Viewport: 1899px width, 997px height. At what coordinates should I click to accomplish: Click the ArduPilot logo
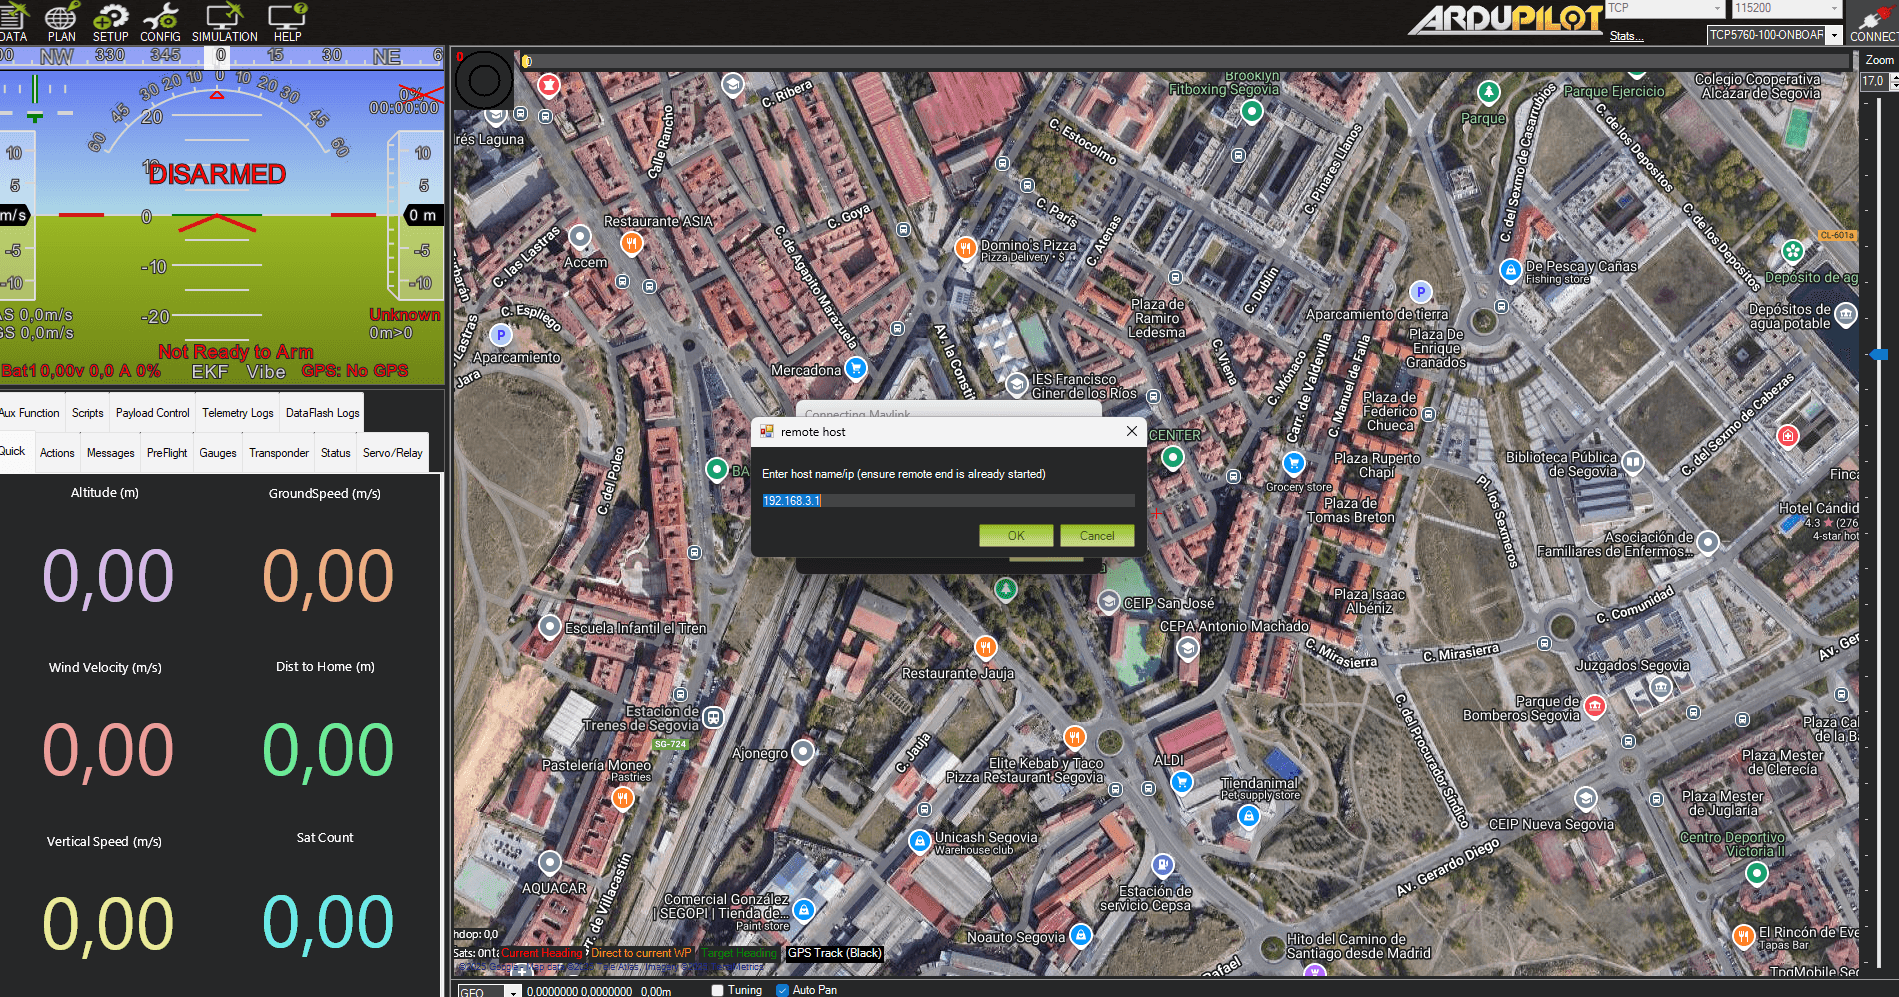pos(1505,19)
